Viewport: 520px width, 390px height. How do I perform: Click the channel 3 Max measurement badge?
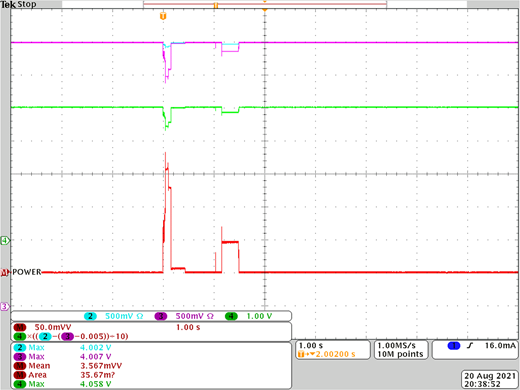[20, 357]
